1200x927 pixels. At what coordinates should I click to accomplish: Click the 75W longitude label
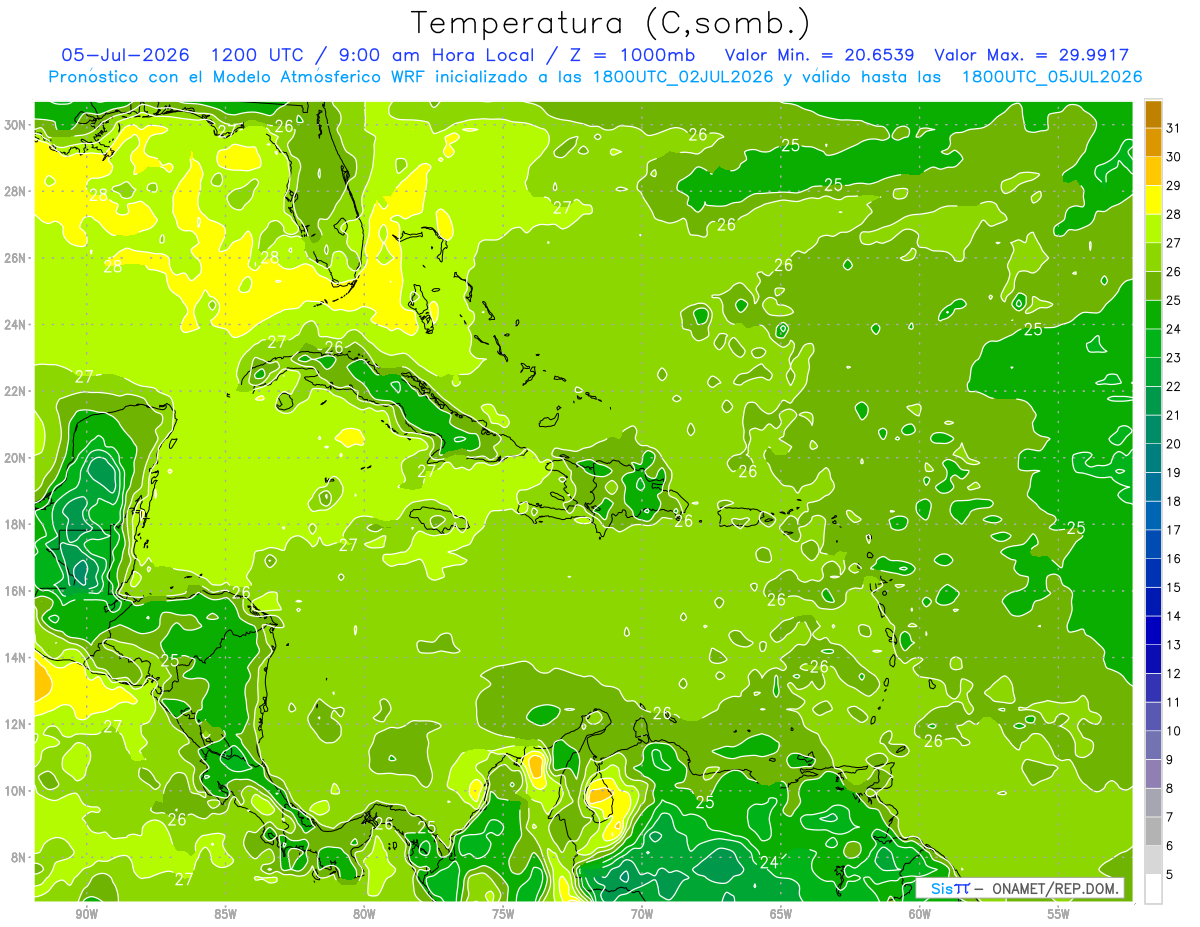[x=503, y=914]
